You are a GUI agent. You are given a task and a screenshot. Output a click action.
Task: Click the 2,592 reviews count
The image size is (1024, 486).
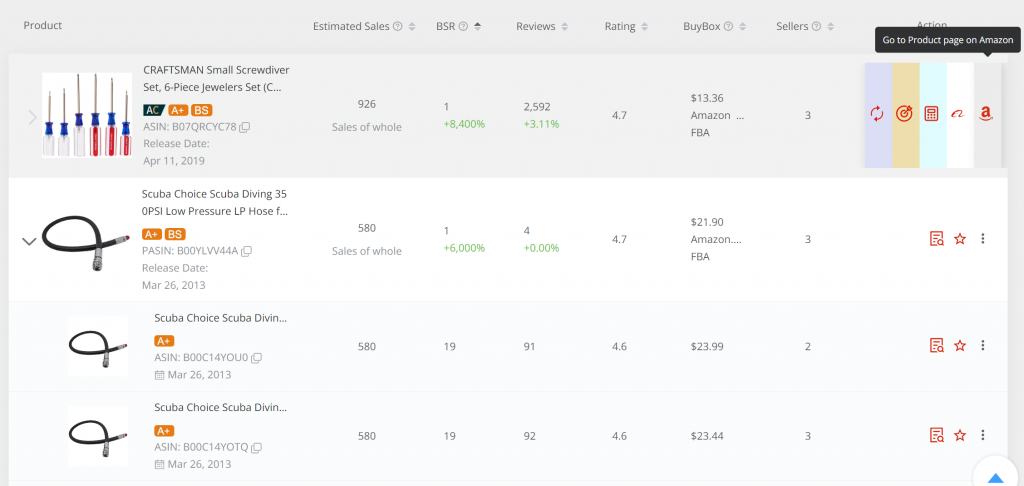537,106
